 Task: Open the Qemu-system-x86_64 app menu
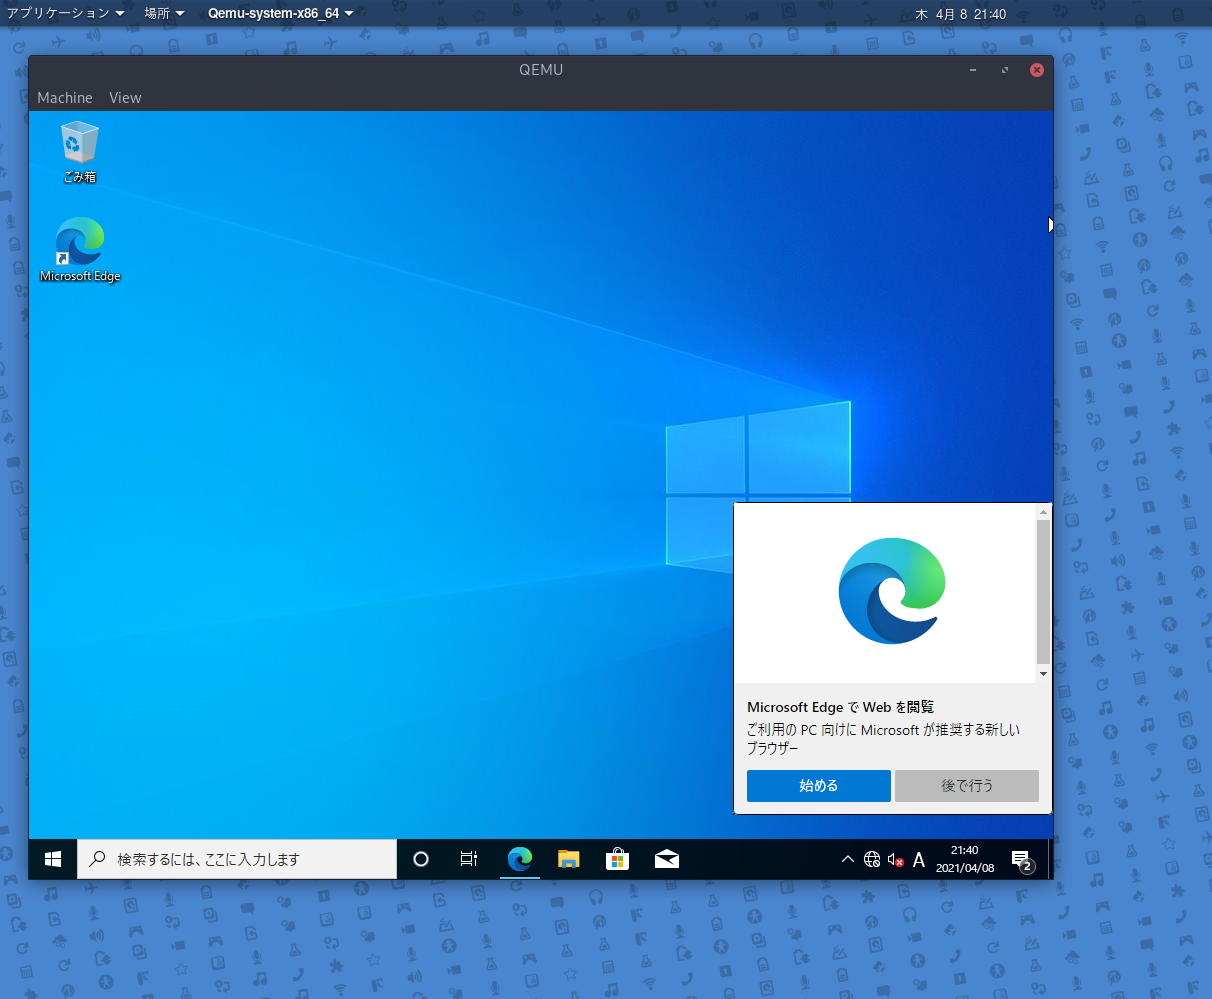pos(281,14)
